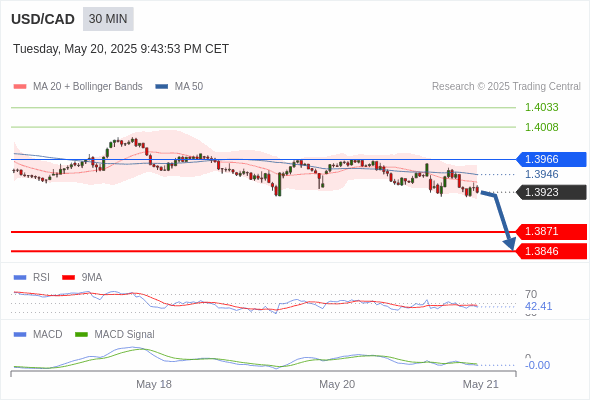Click the MA 20 + Bollinger Bands legend swatch
Viewport: 590px width, 400px height.
click(20, 87)
